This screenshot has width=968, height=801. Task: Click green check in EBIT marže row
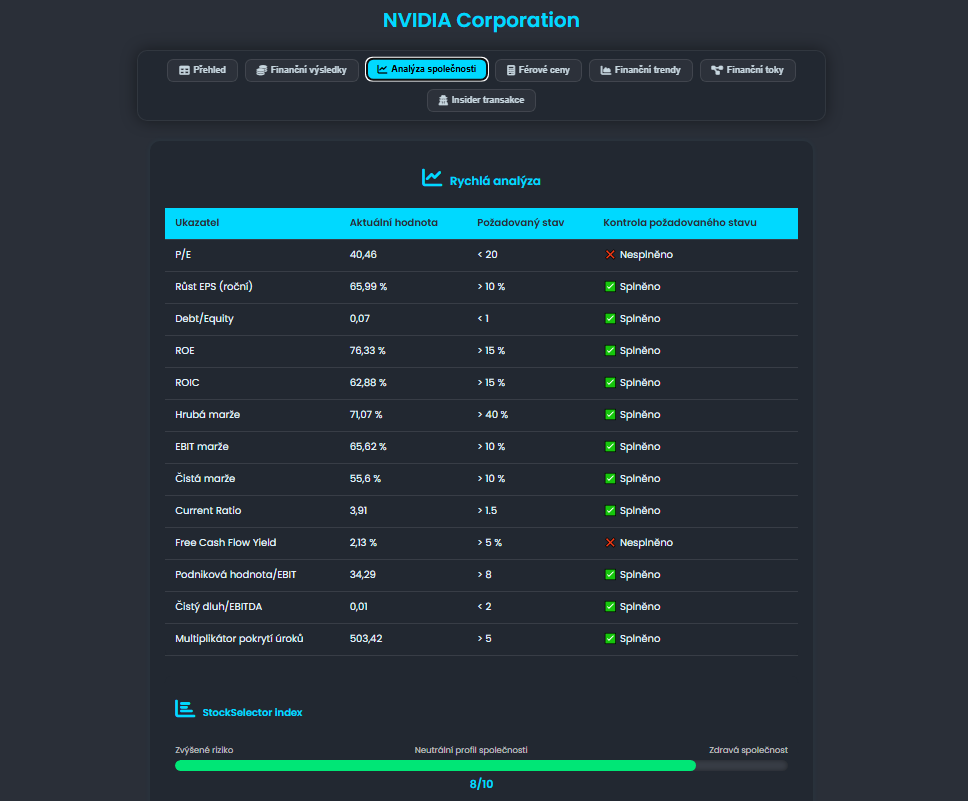[610, 447]
